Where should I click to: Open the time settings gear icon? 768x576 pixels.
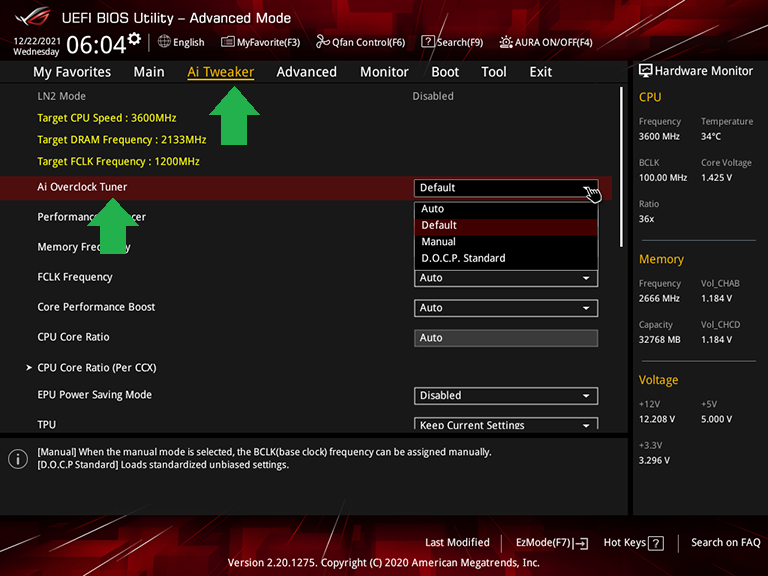[134, 39]
